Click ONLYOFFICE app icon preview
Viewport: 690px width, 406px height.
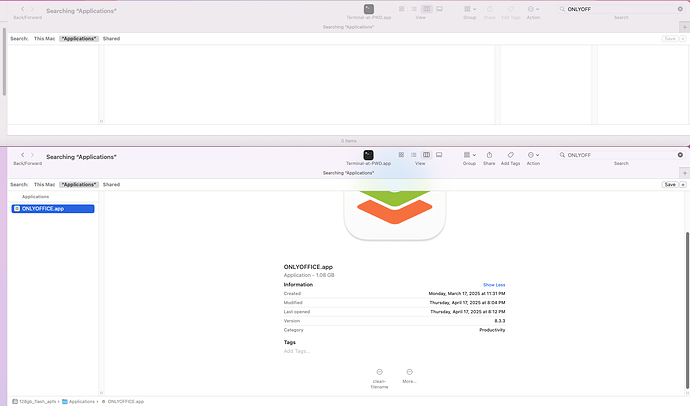point(395,215)
